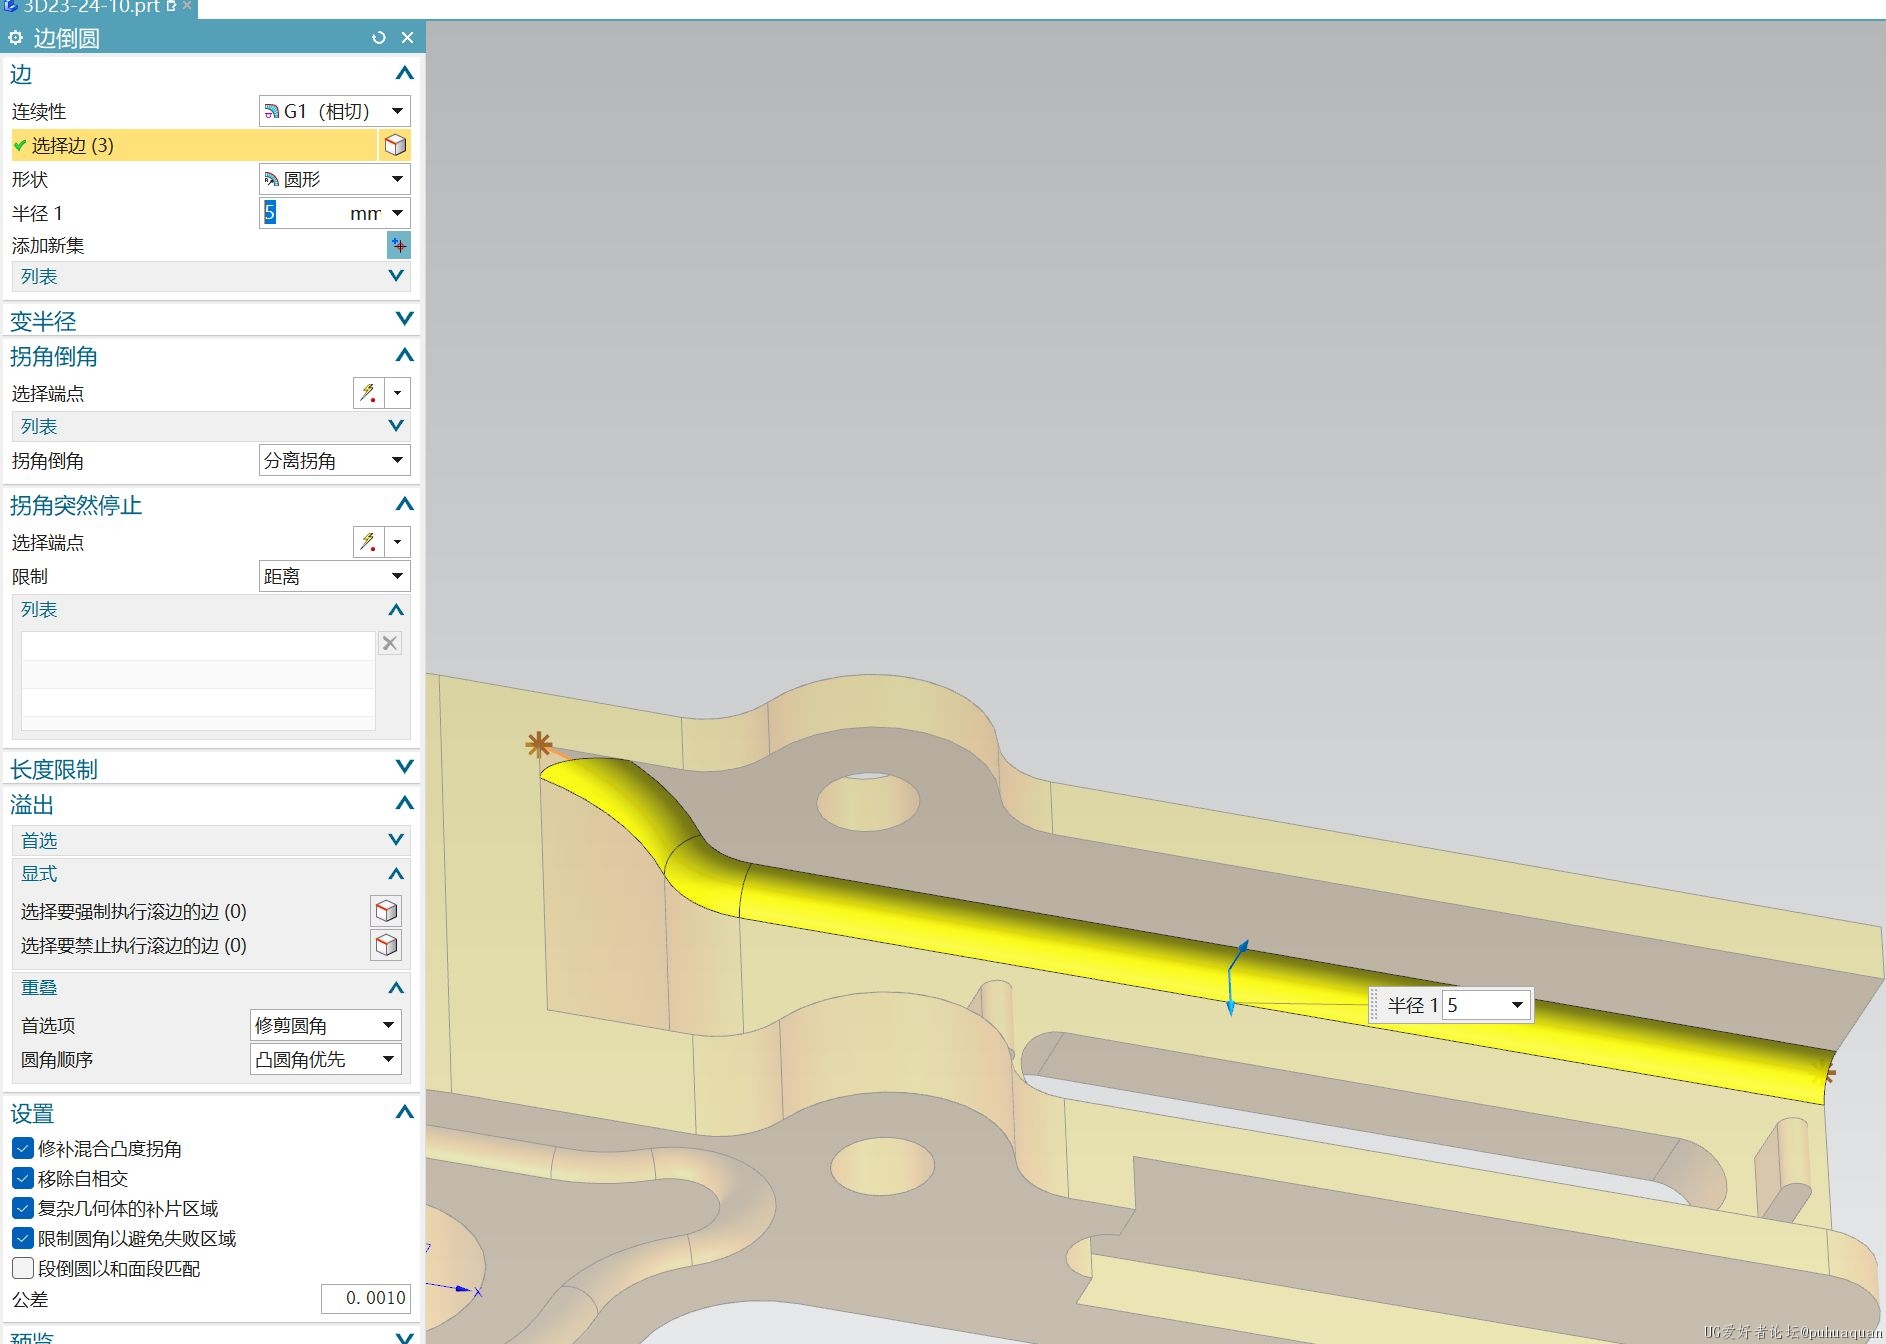Screen dimensions: 1886x1344
Task: Click the point picker icon under 拐角倒角
Action: tap(368, 393)
